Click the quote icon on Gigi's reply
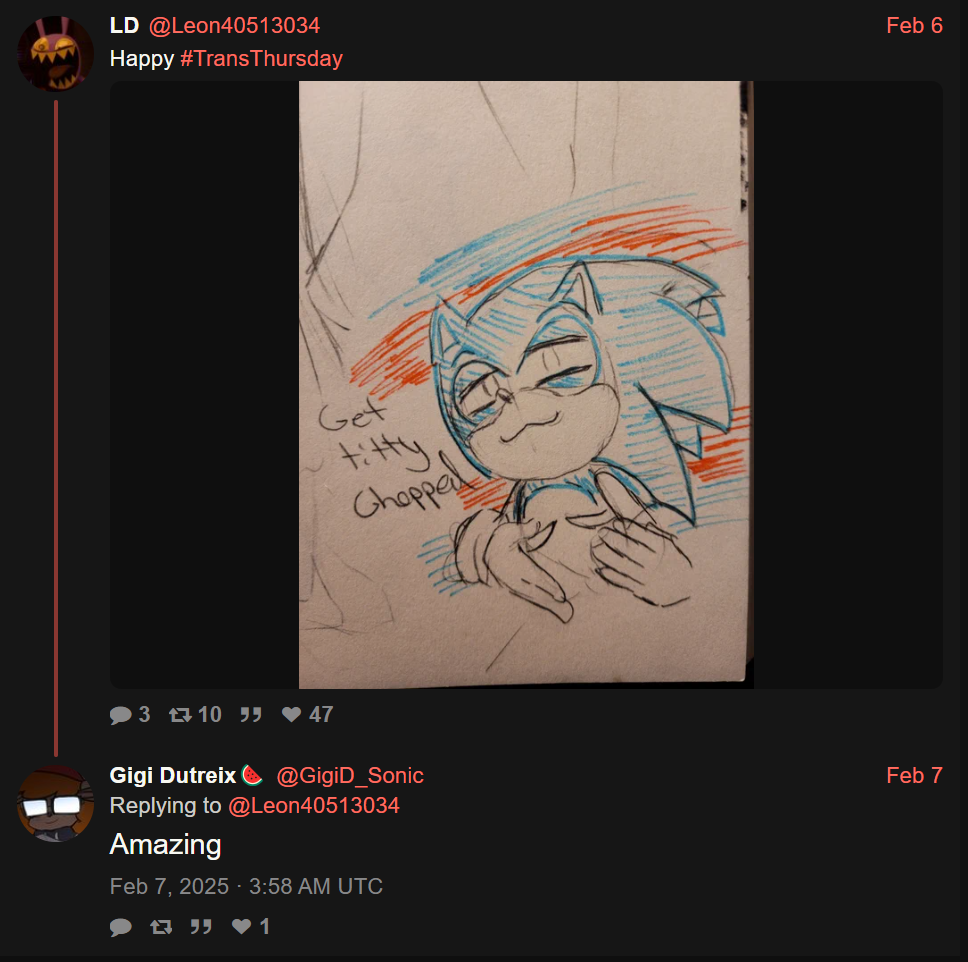The height and width of the screenshot is (962, 968). [x=201, y=927]
